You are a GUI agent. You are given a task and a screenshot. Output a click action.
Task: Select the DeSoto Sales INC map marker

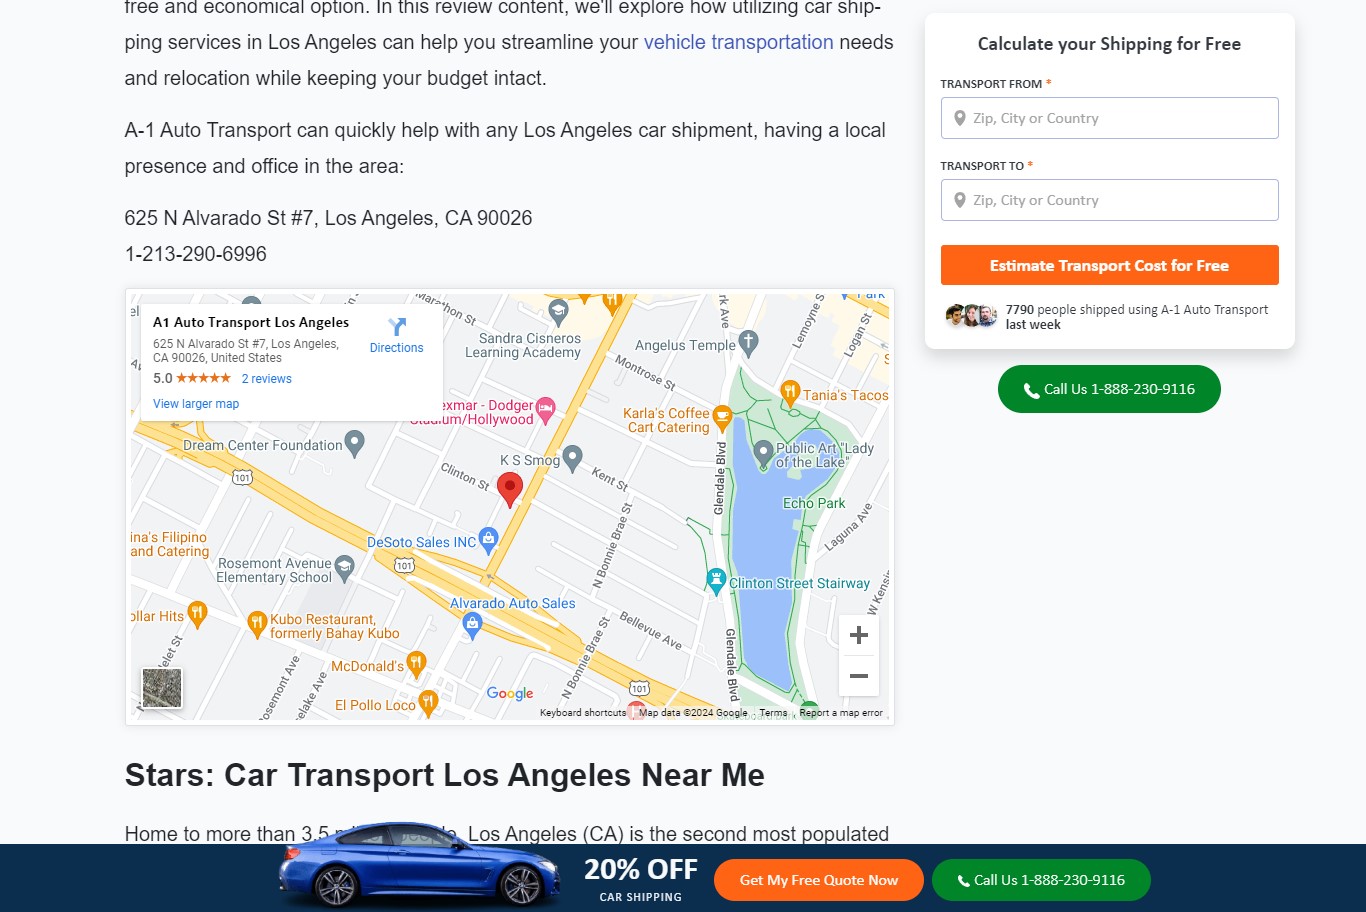pyautogui.click(x=488, y=540)
